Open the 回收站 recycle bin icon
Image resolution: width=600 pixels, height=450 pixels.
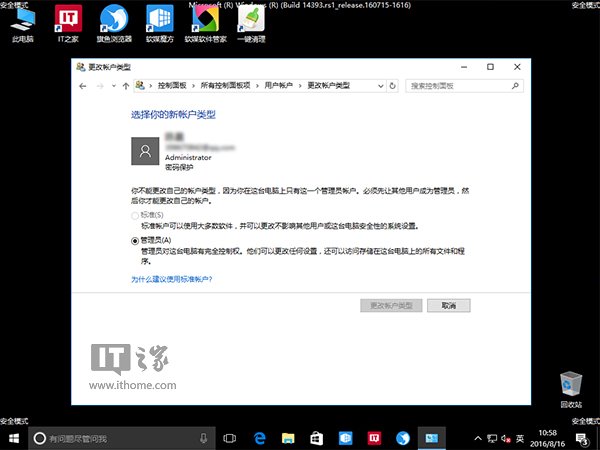570,386
